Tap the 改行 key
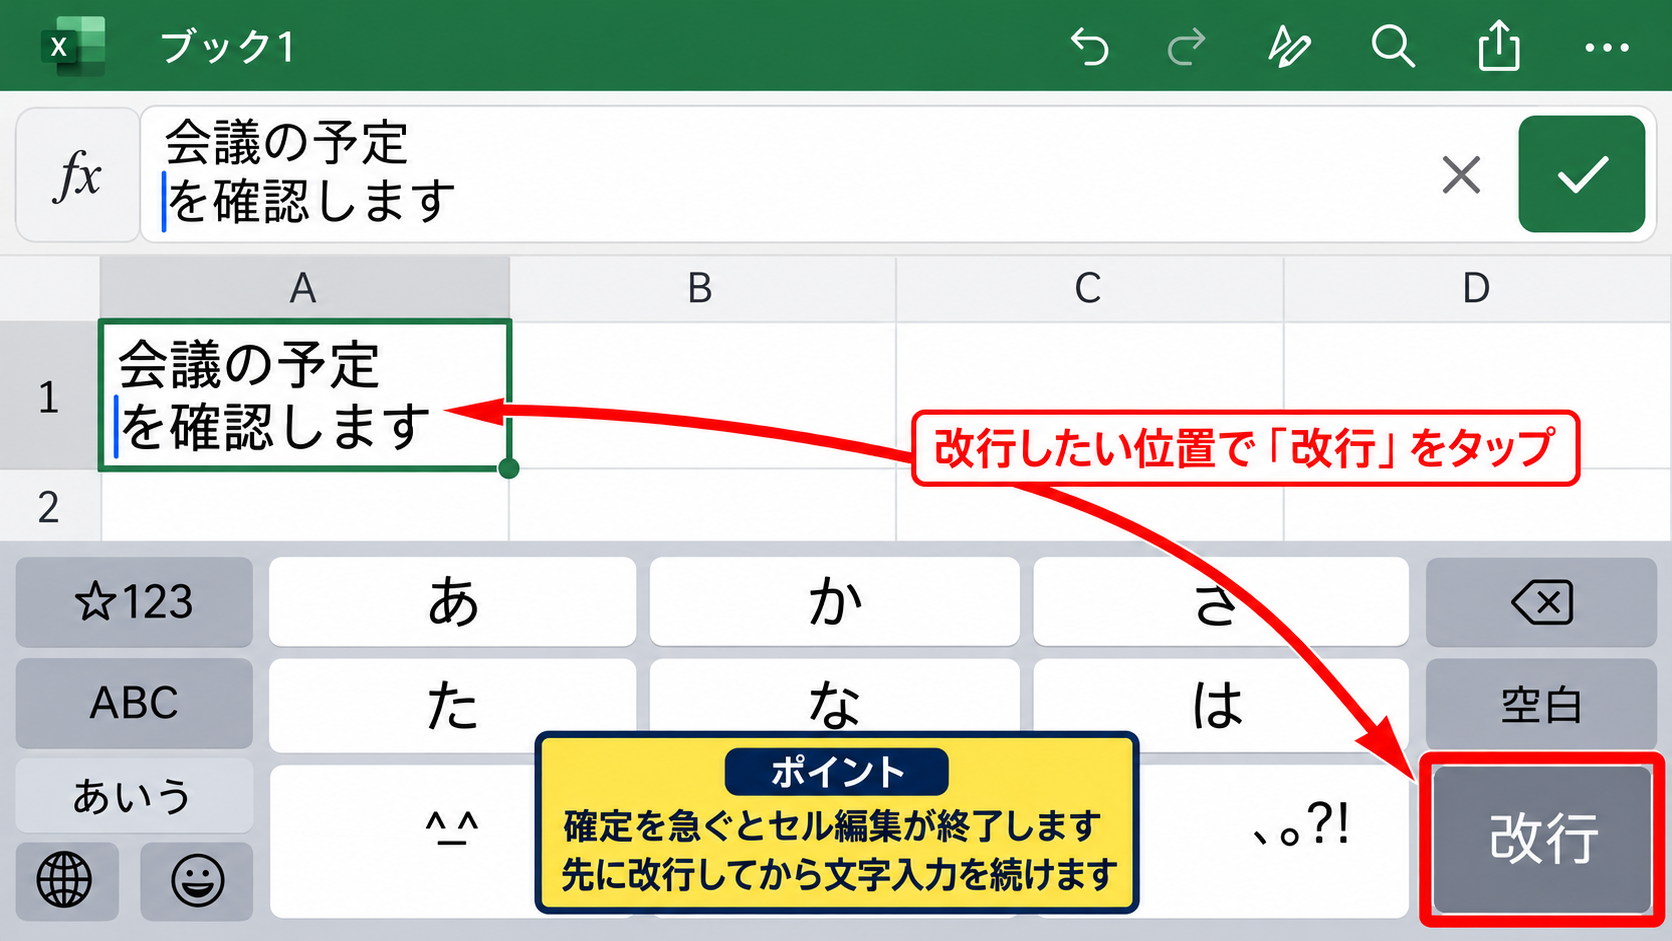This screenshot has height=941, width=1672. coord(1542,838)
